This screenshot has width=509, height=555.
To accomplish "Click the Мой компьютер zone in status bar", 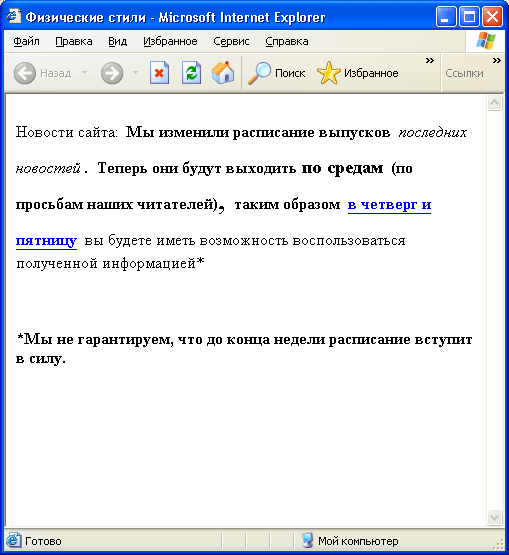I will [x=350, y=541].
